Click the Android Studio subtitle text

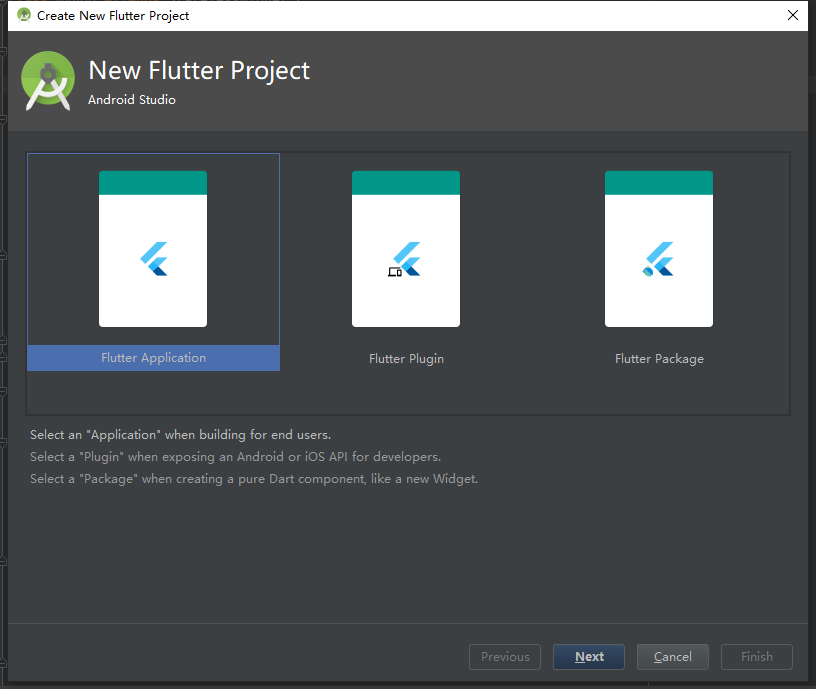pos(132,99)
